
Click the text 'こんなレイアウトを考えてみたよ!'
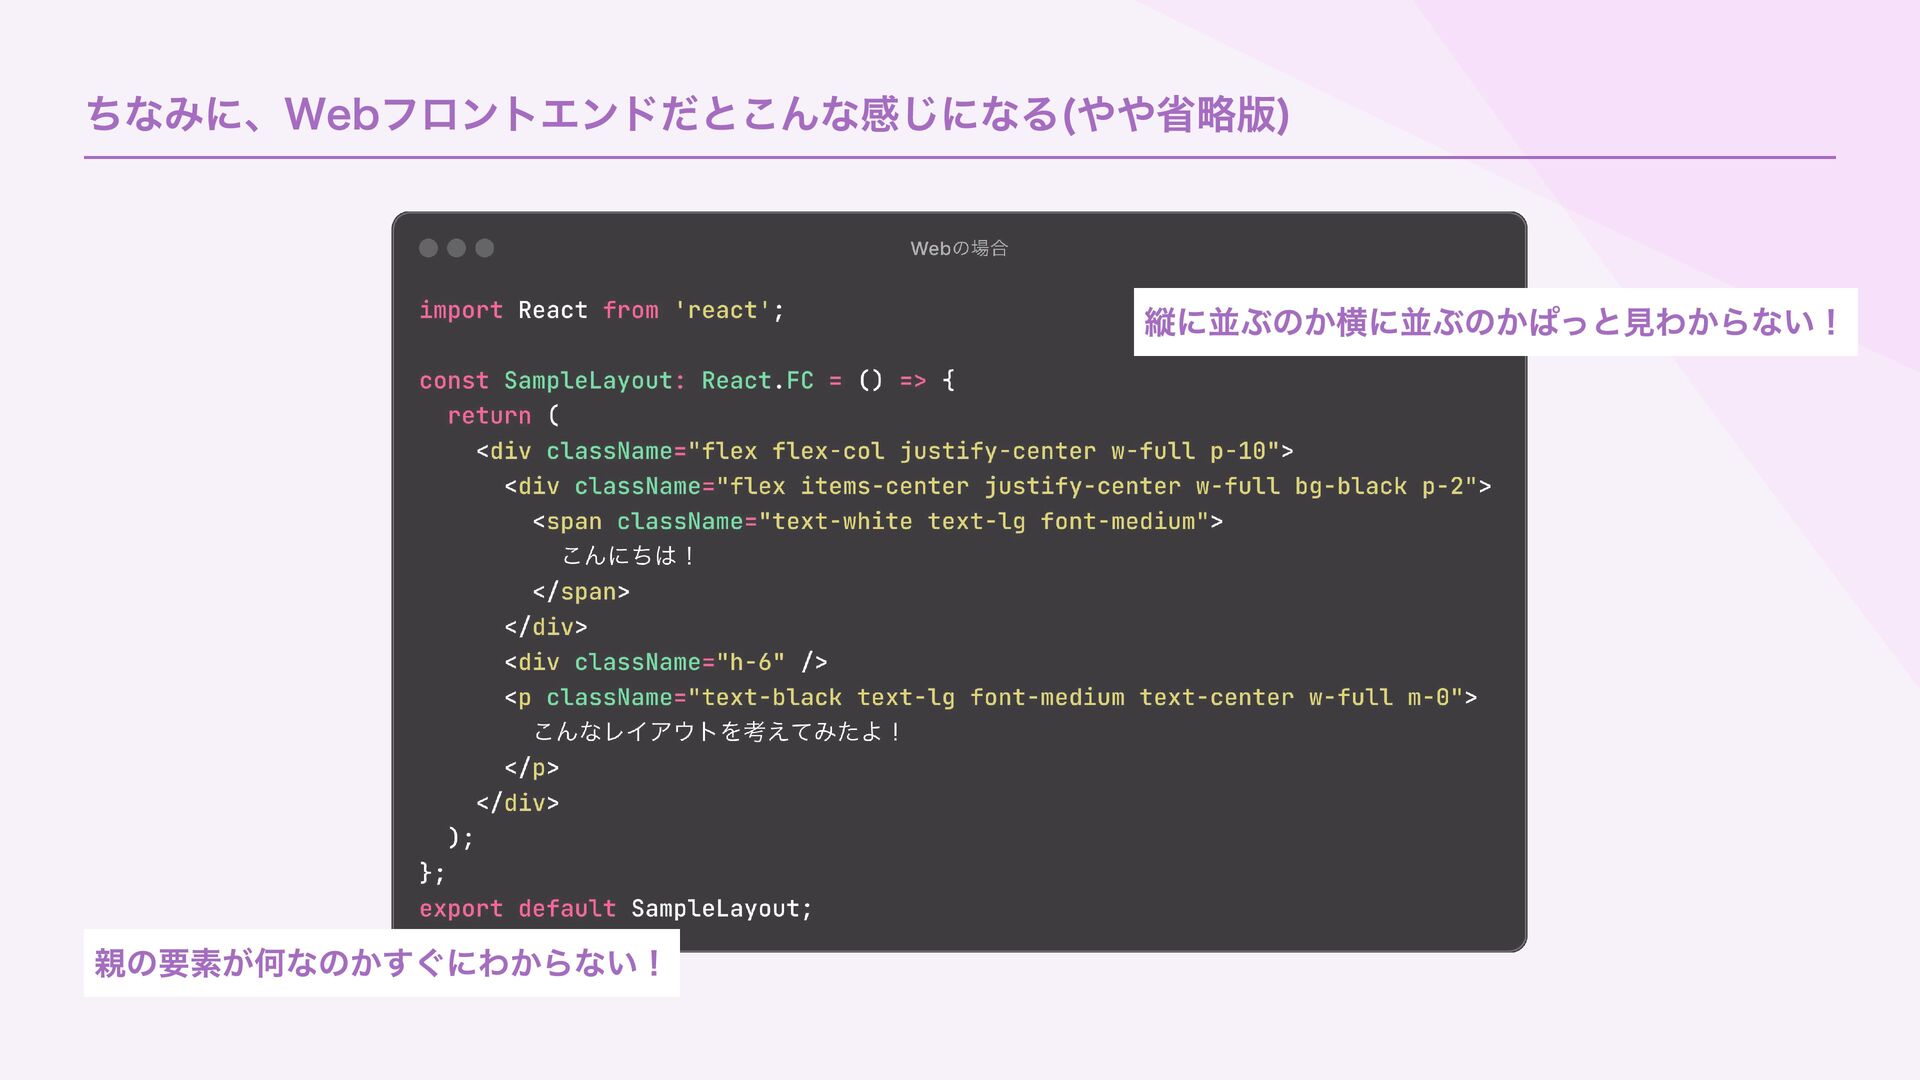click(x=718, y=732)
